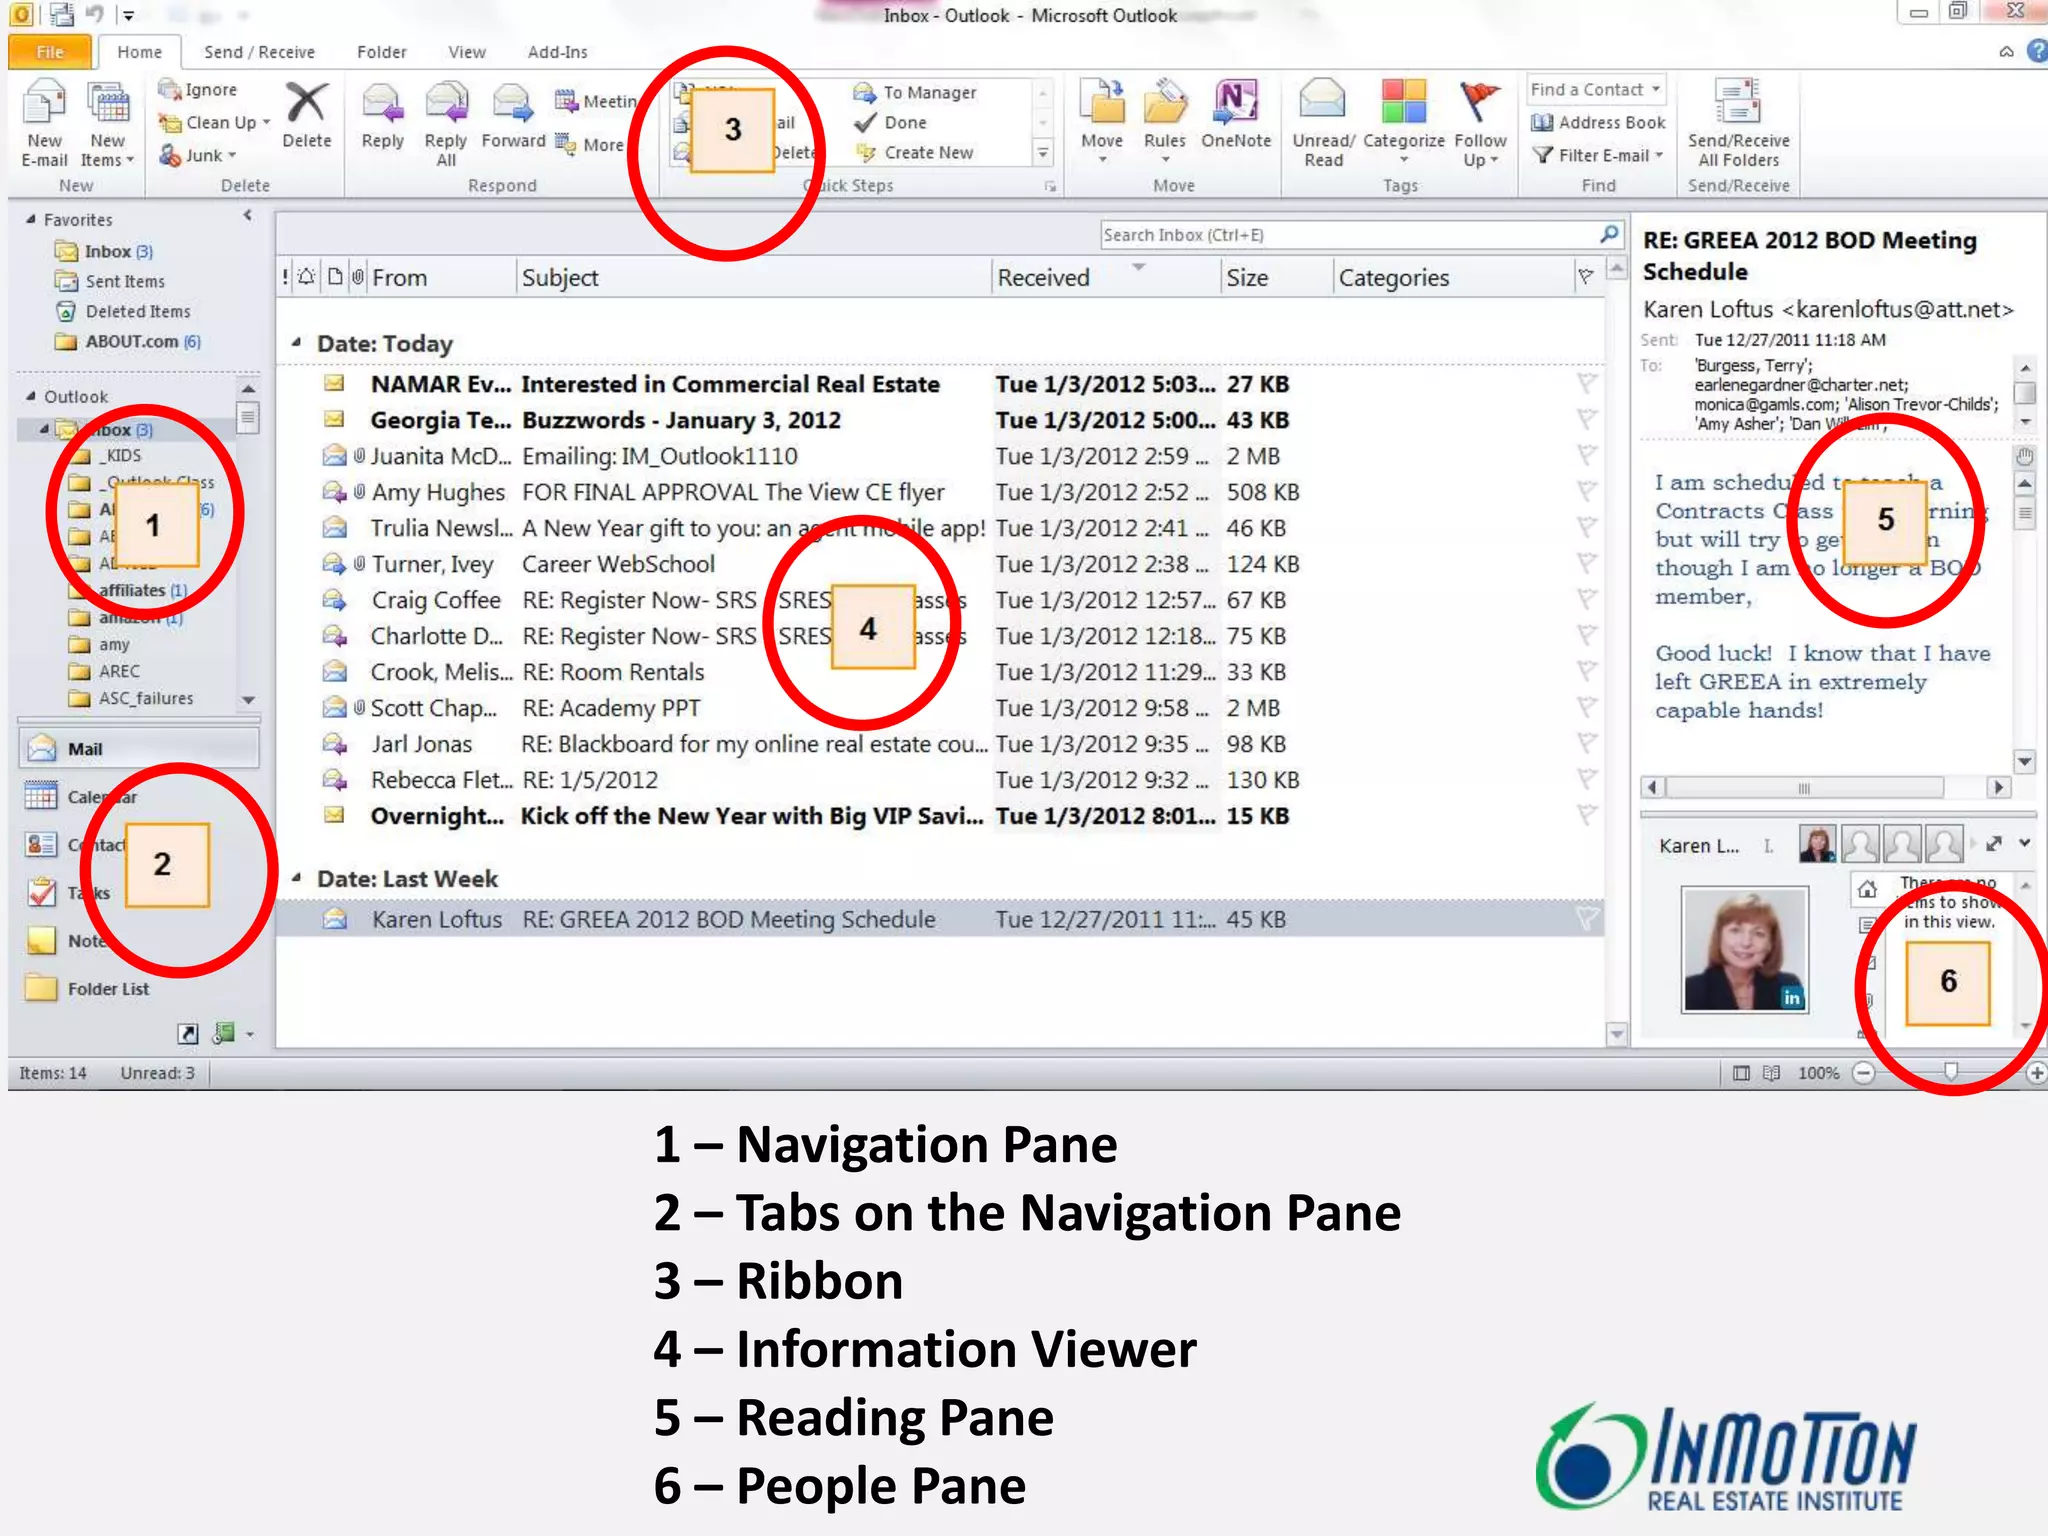Open the Find a Contact box dropdown
Viewport: 2048px width, 1536px height.
point(1656,89)
